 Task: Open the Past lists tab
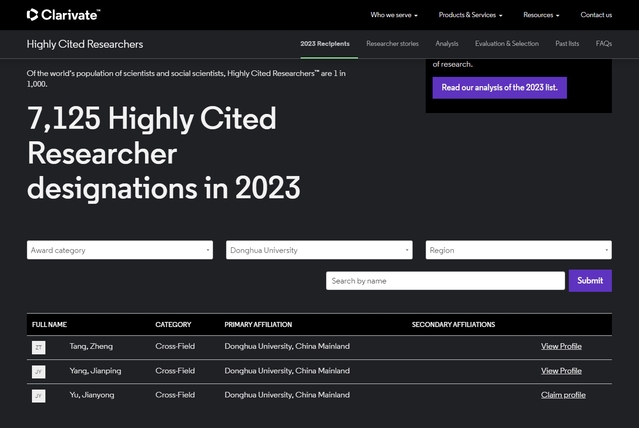pyautogui.click(x=567, y=44)
